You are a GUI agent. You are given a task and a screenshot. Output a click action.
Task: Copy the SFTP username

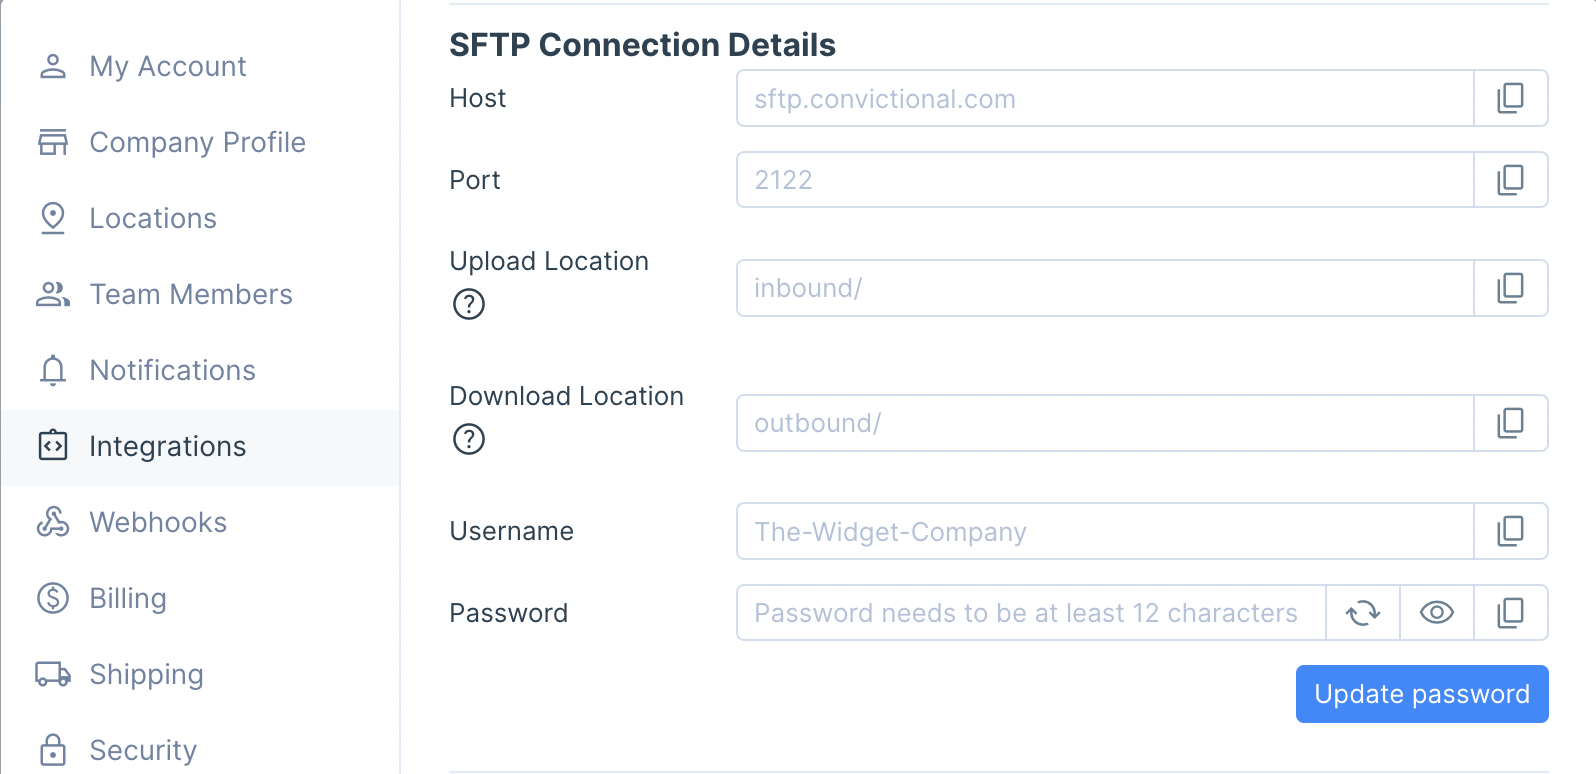point(1510,531)
